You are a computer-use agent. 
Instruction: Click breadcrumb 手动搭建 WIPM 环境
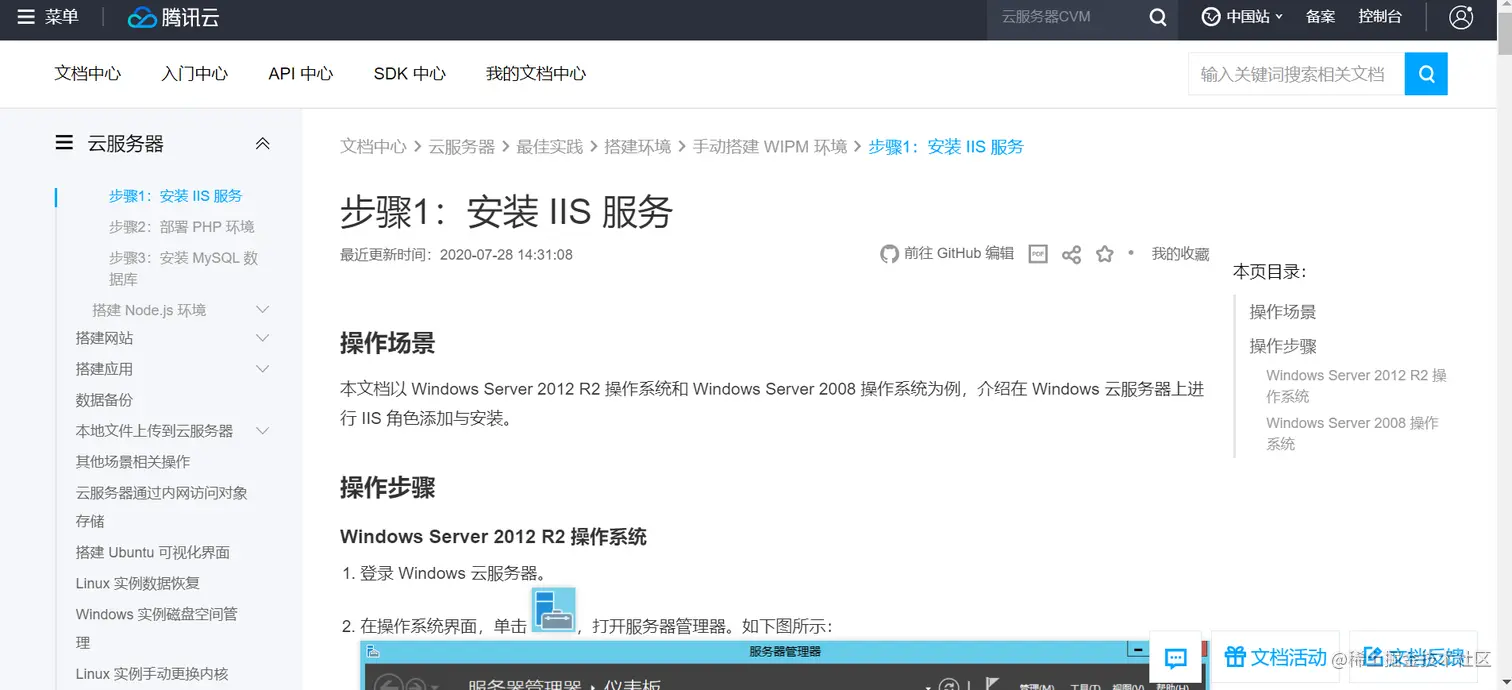tap(770, 146)
